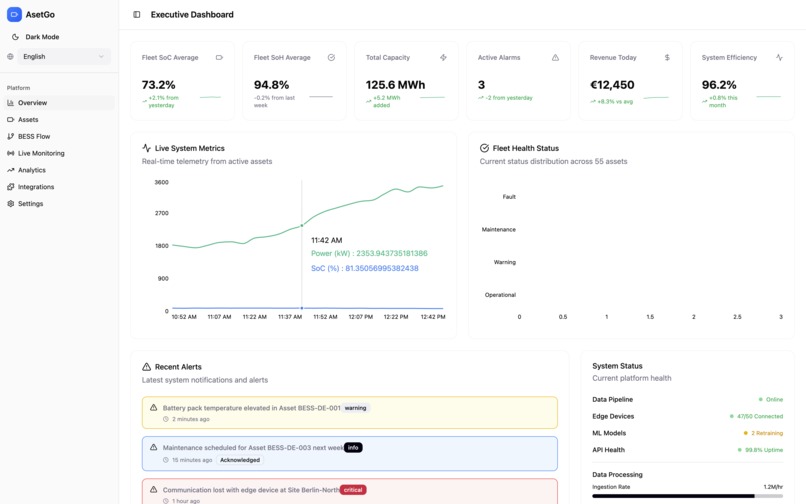Image resolution: width=806 pixels, height=504 pixels.
Task: Click the Fleet SoH Average checkmark icon
Action: (332, 58)
